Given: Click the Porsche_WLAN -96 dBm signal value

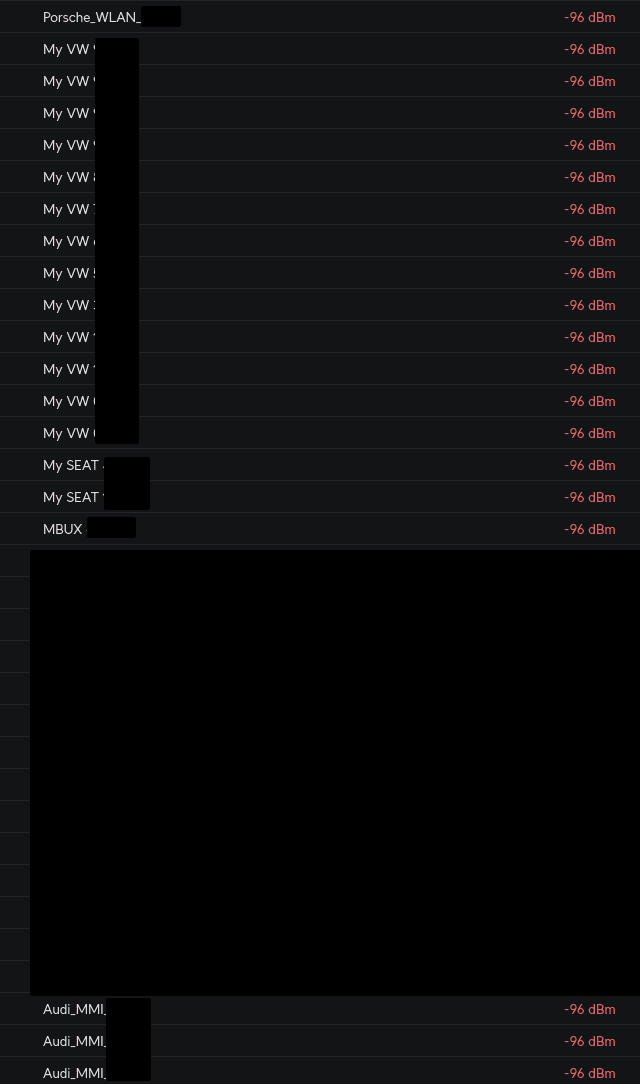Looking at the screenshot, I should tap(589, 17).
